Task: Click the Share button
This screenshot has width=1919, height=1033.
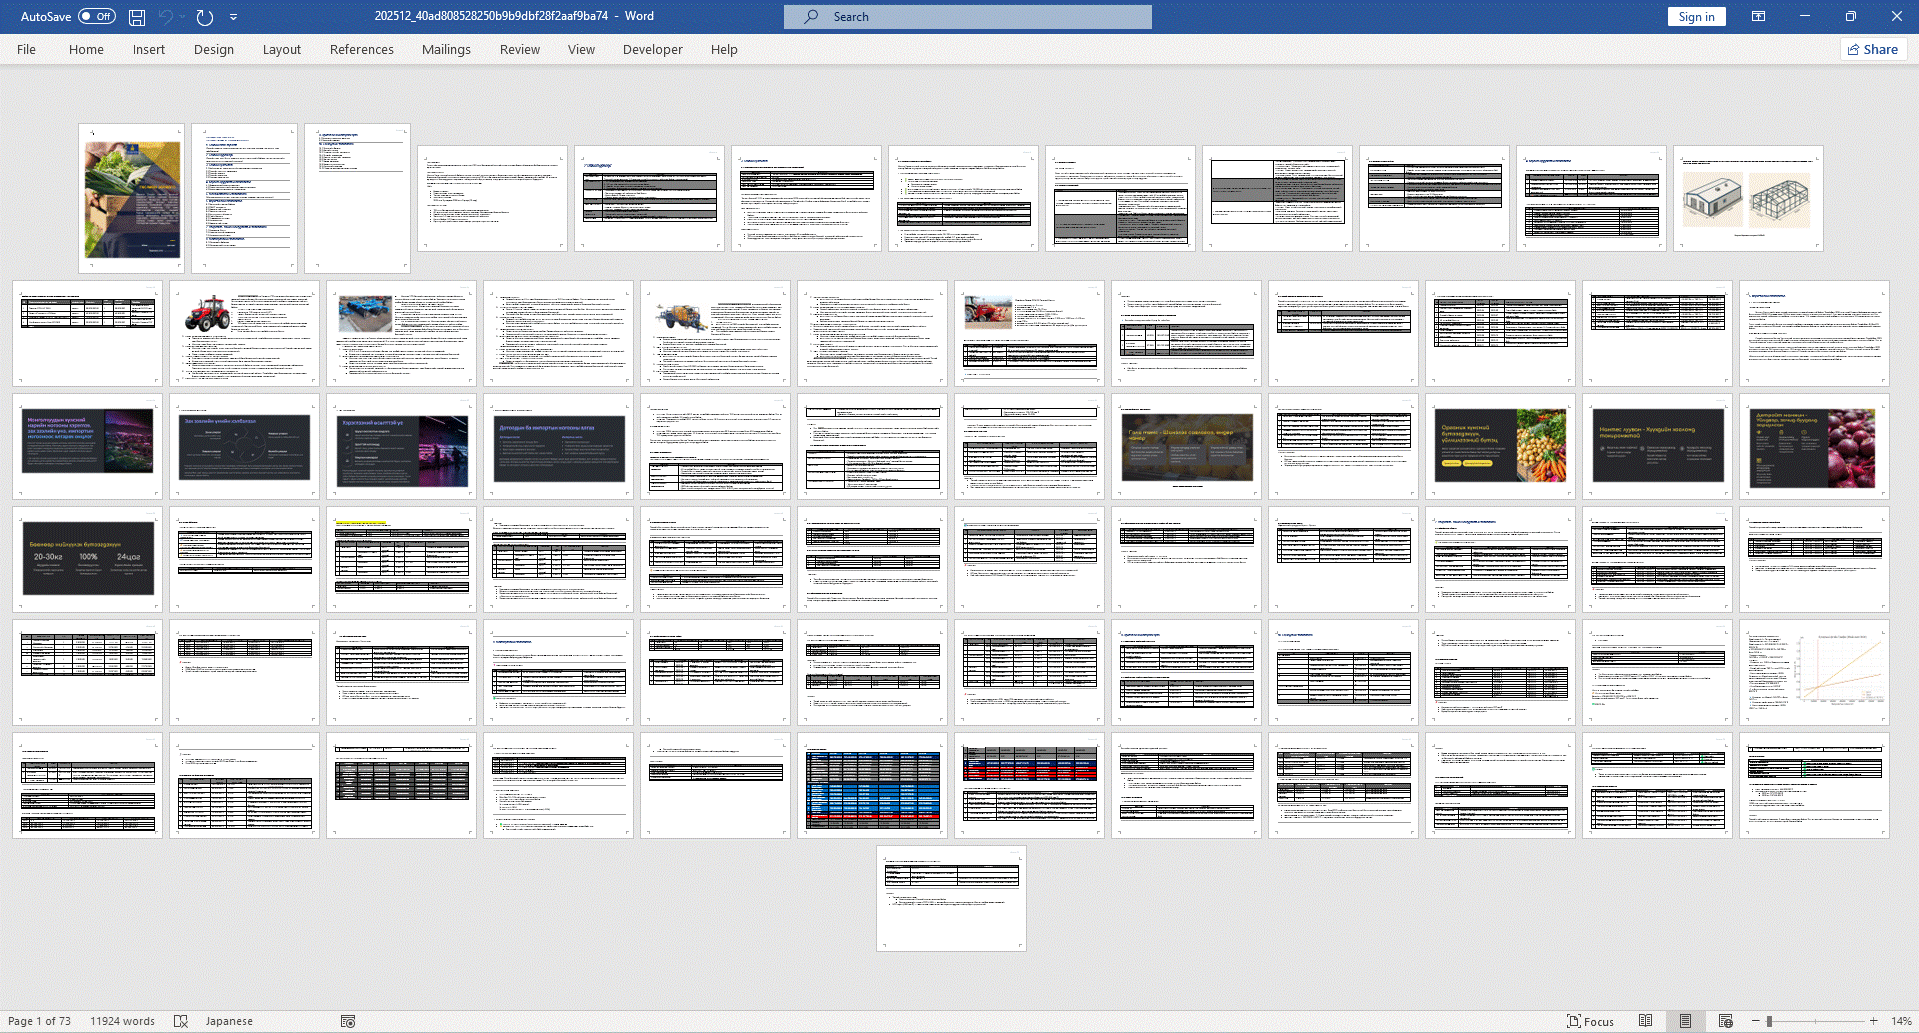Action: click(1873, 49)
